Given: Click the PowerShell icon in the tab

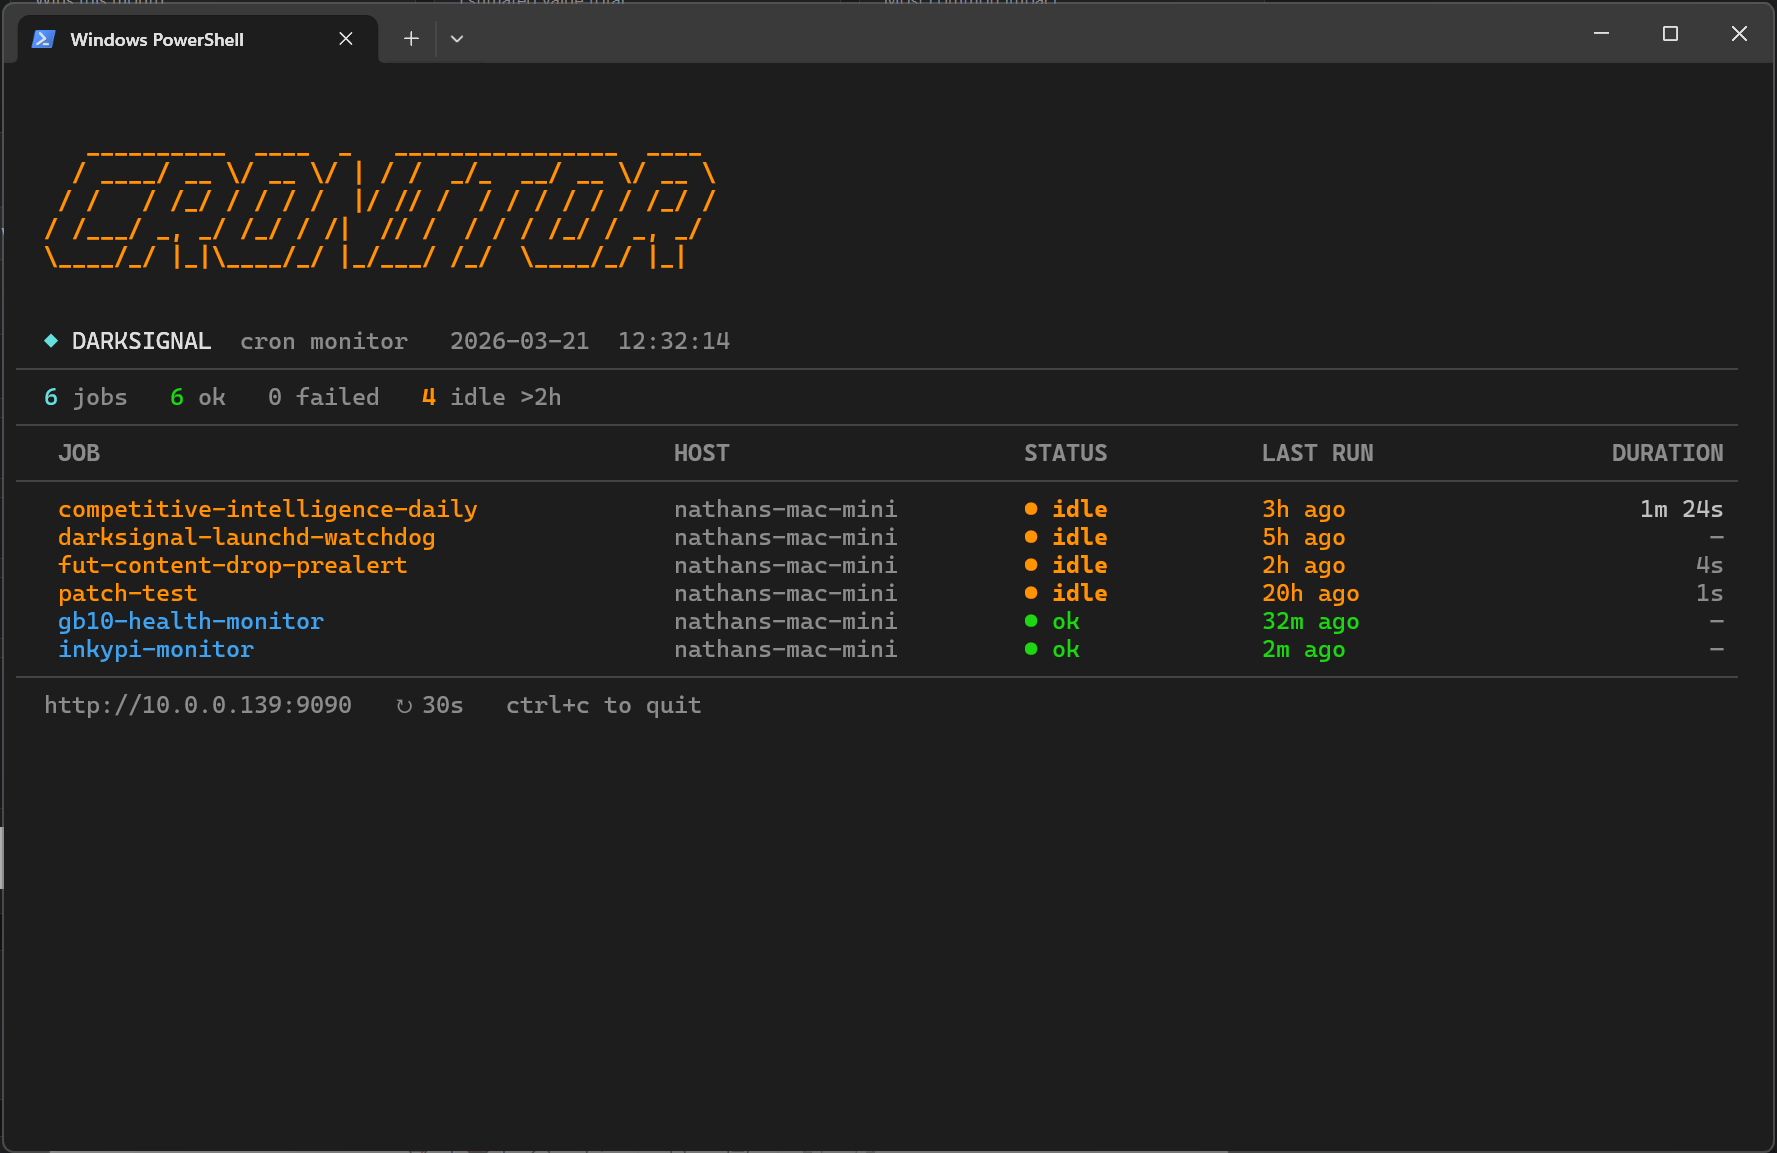Looking at the screenshot, I should click(x=43, y=39).
